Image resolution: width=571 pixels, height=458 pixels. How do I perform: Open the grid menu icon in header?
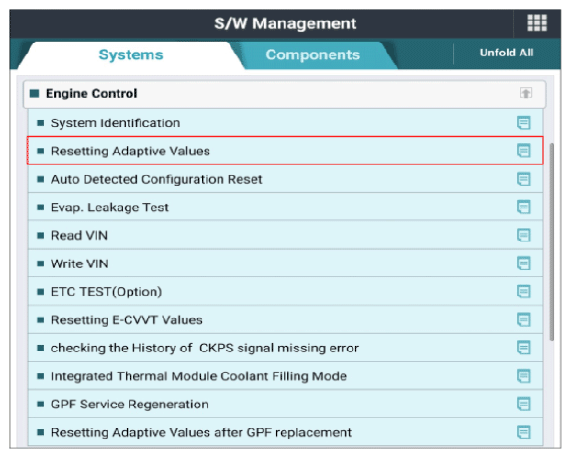[537, 23]
